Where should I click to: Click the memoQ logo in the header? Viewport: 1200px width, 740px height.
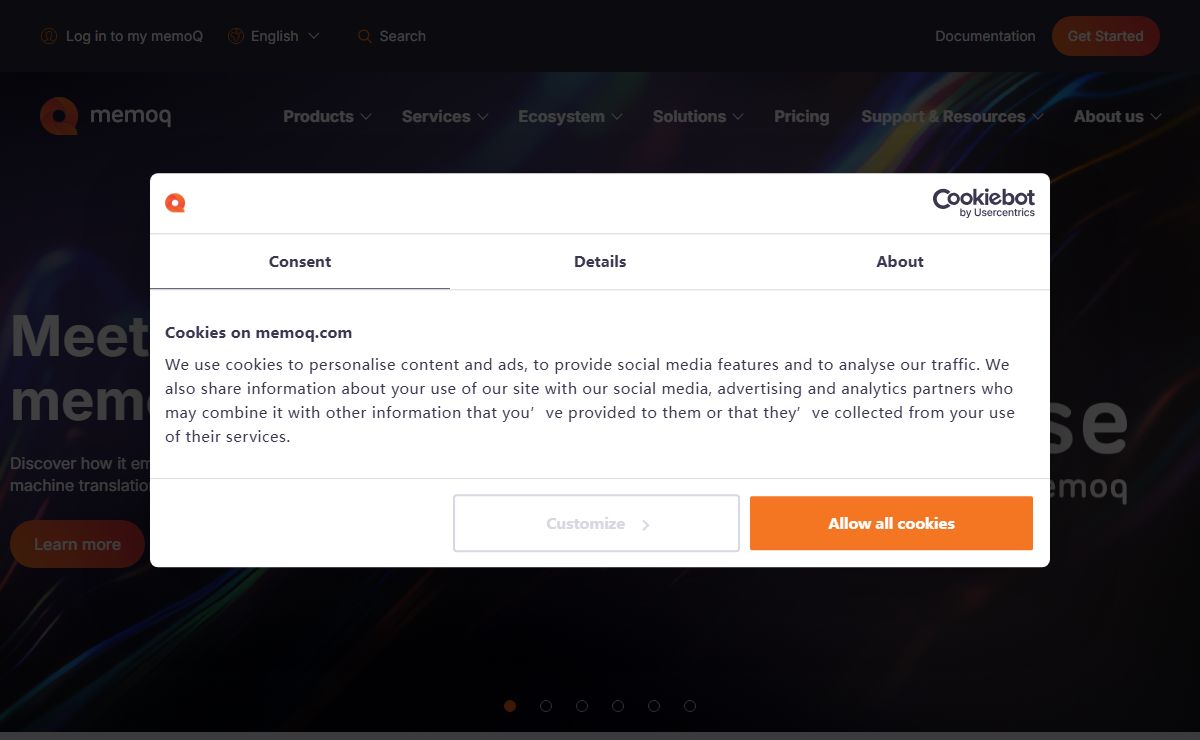105,116
